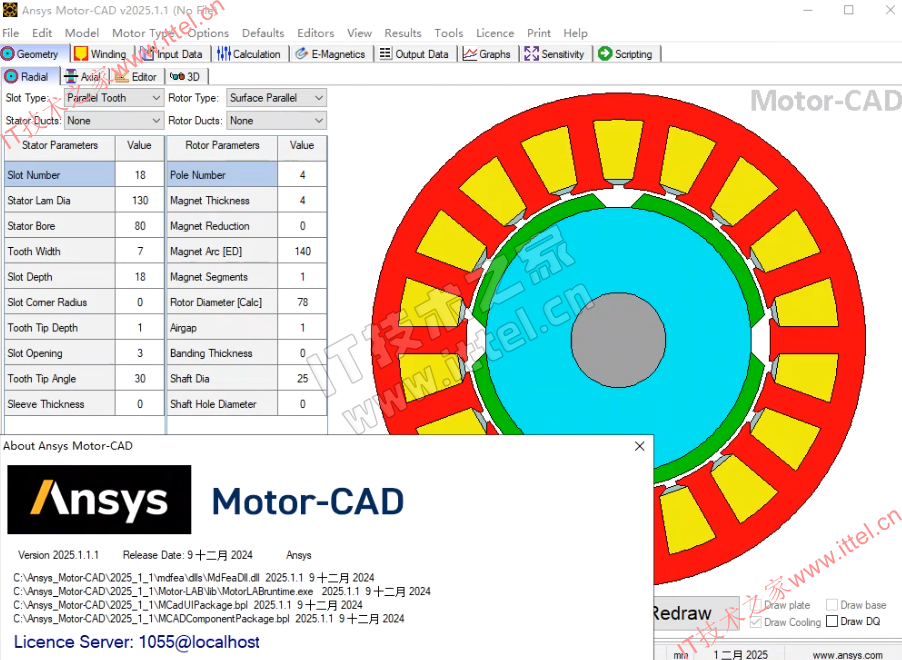
Task: Open the Editors menu
Action: tap(316, 33)
